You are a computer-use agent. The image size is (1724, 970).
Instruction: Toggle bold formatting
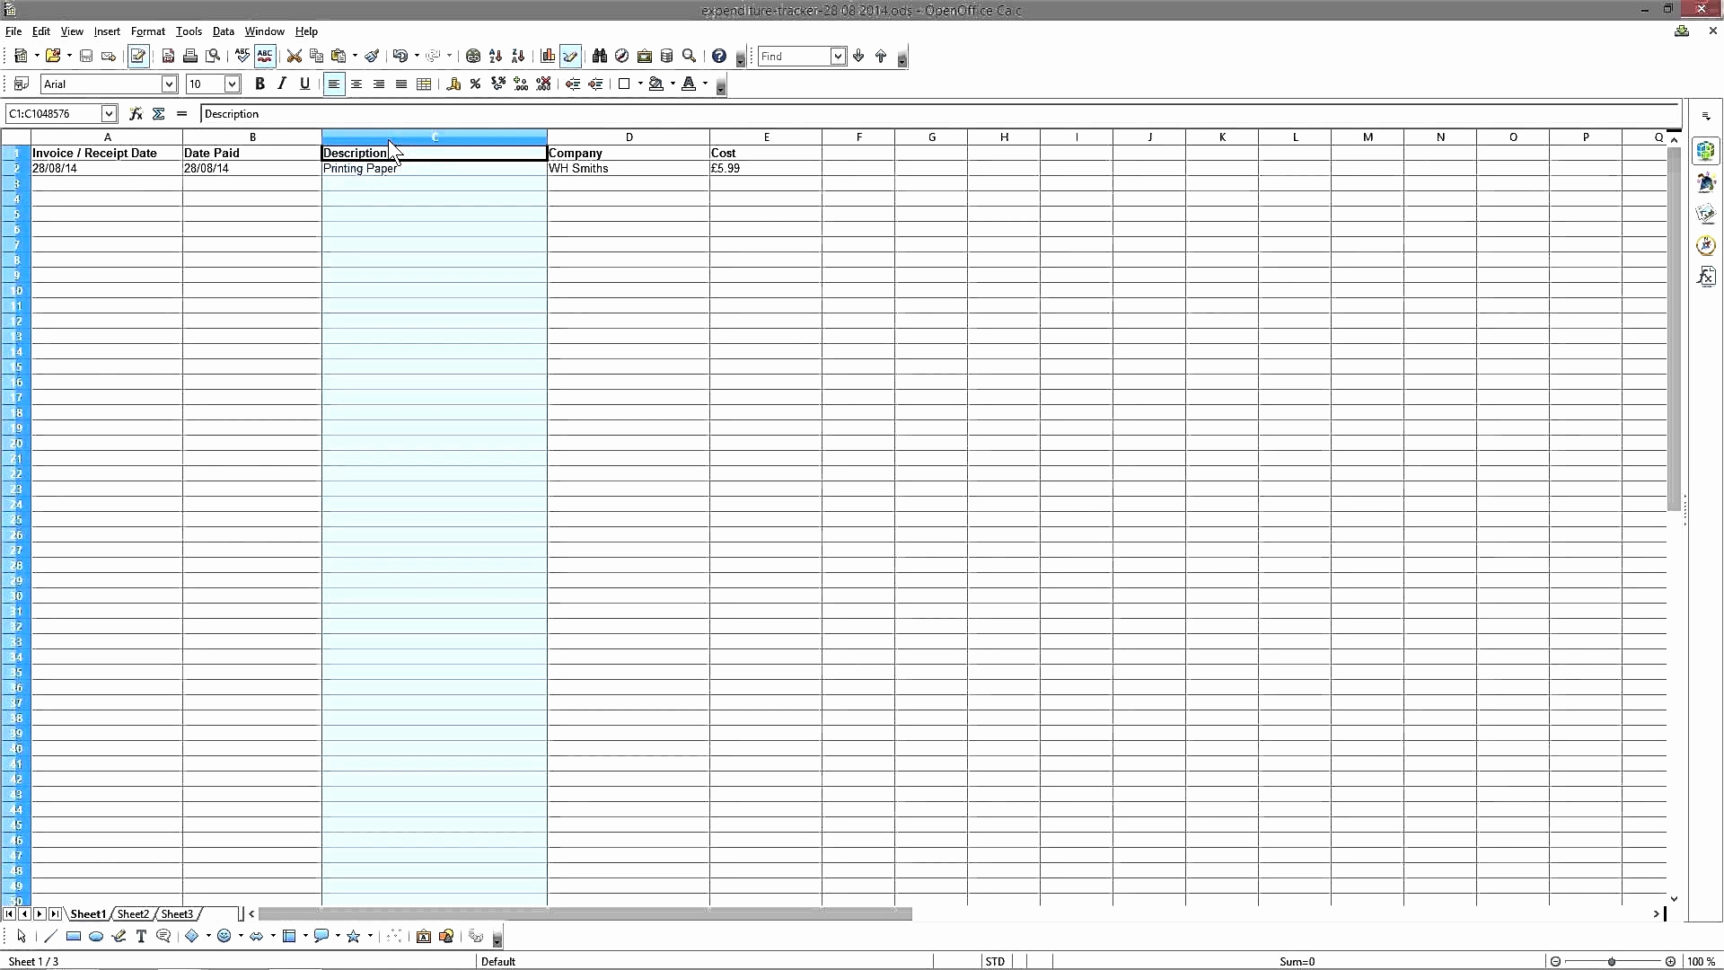[260, 84]
